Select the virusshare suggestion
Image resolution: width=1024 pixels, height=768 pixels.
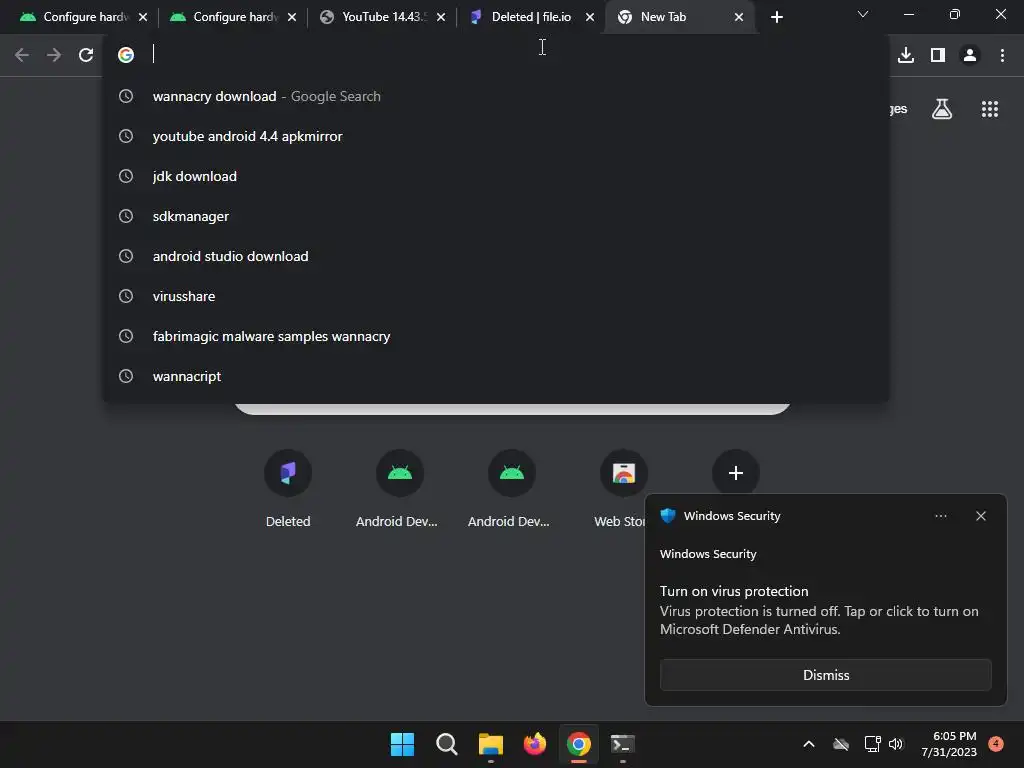coord(496,296)
